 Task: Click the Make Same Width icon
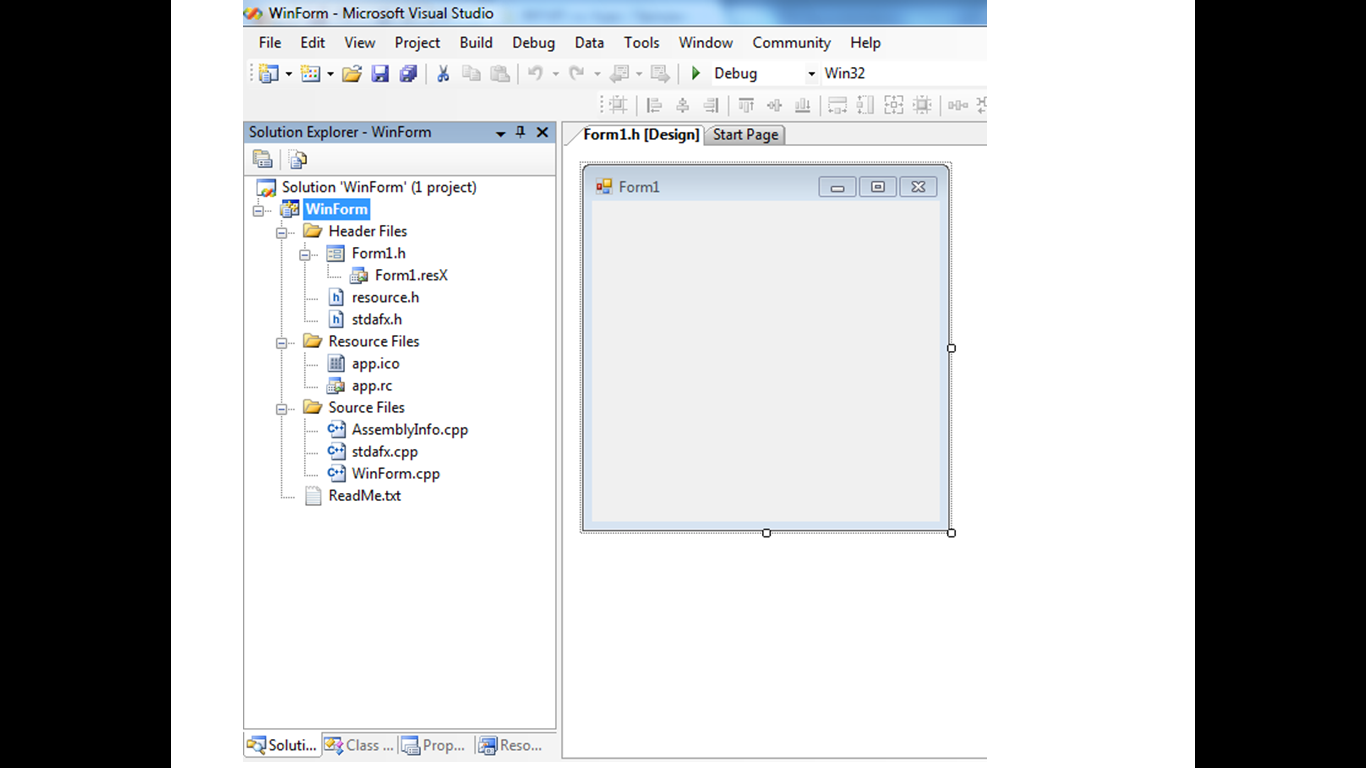[x=837, y=104]
